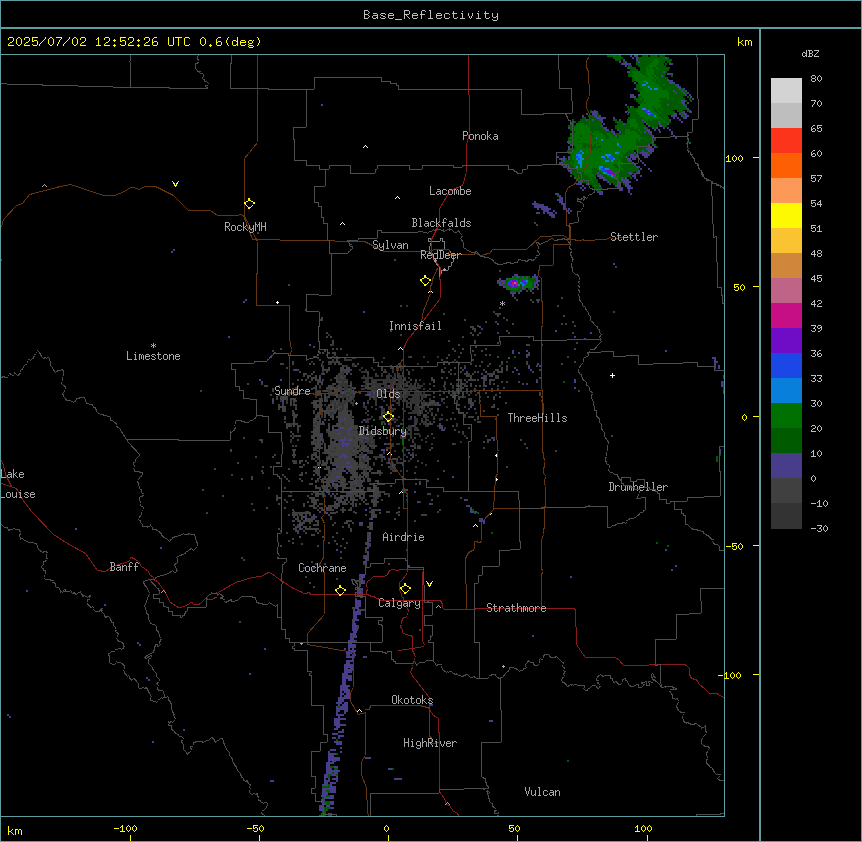Viewport: 862px width, 842px height.
Task: Pick the blue 33-36 dBZ legend swatch
Action: pyautogui.click(x=786, y=365)
